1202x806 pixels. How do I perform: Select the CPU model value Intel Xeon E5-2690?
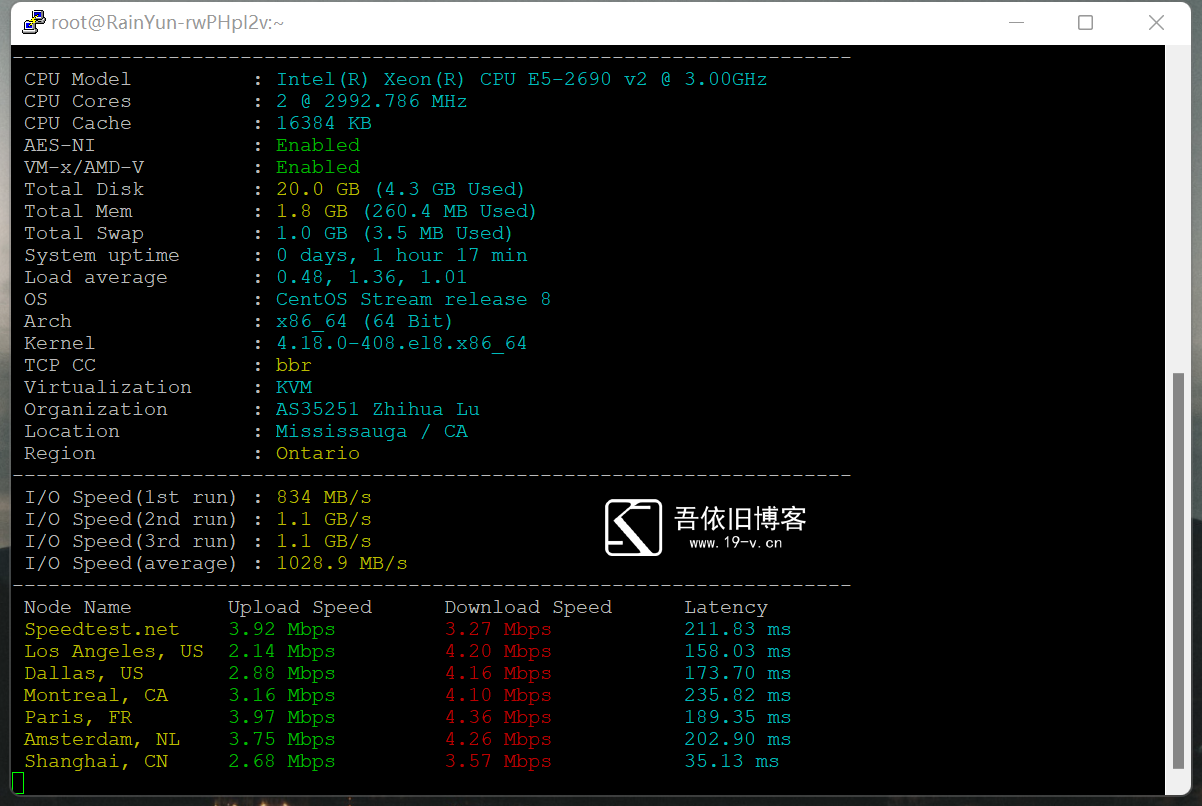[522, 79]
